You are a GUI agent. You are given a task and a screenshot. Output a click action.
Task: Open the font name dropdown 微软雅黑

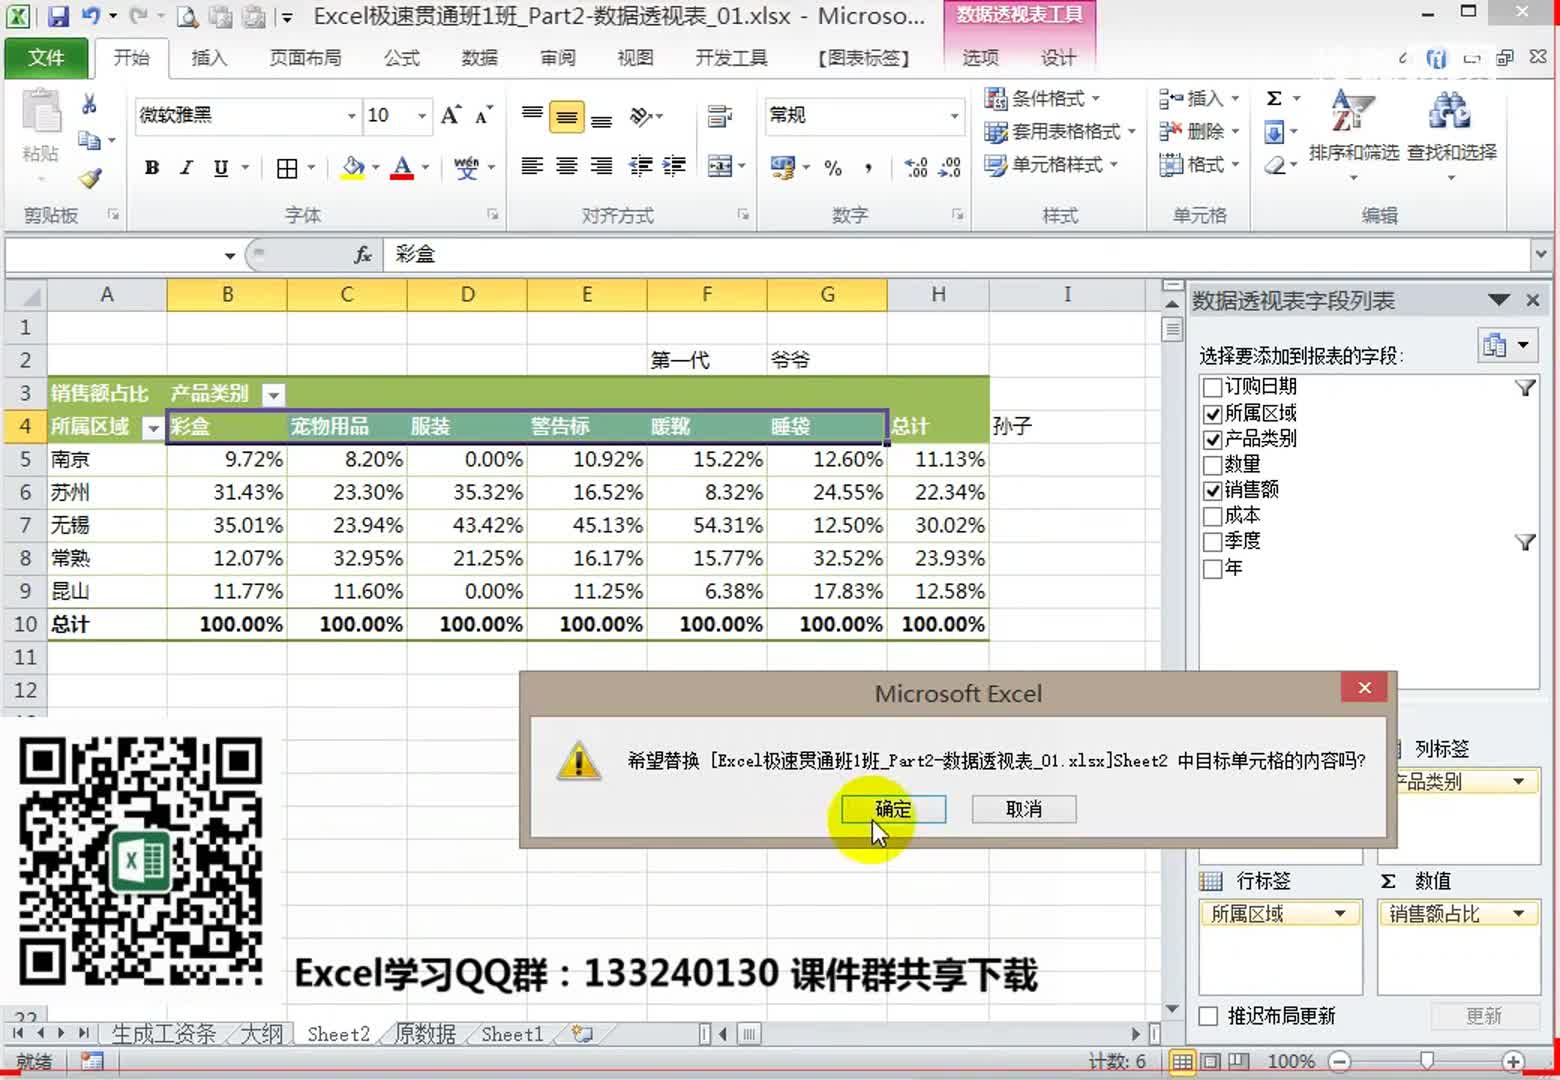click(351, 116)
